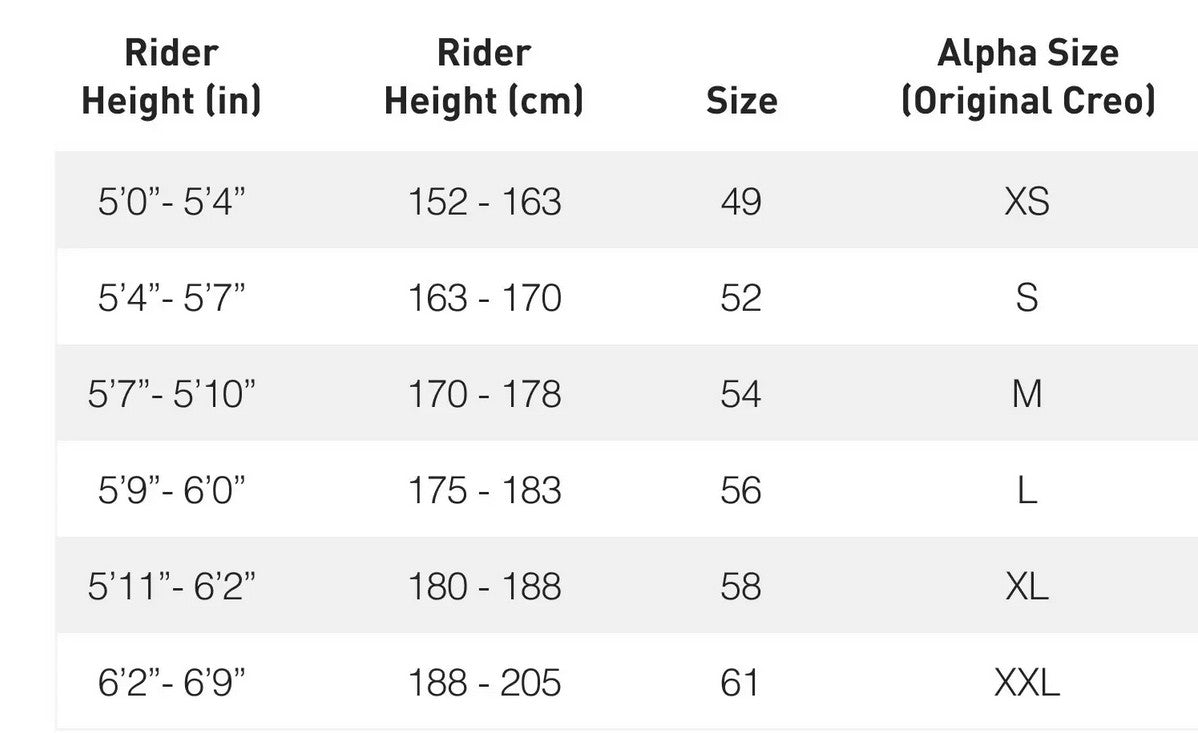1198x733 pixels.
Task: Click the L alpha size cell
Action: tap(1027, 490)
